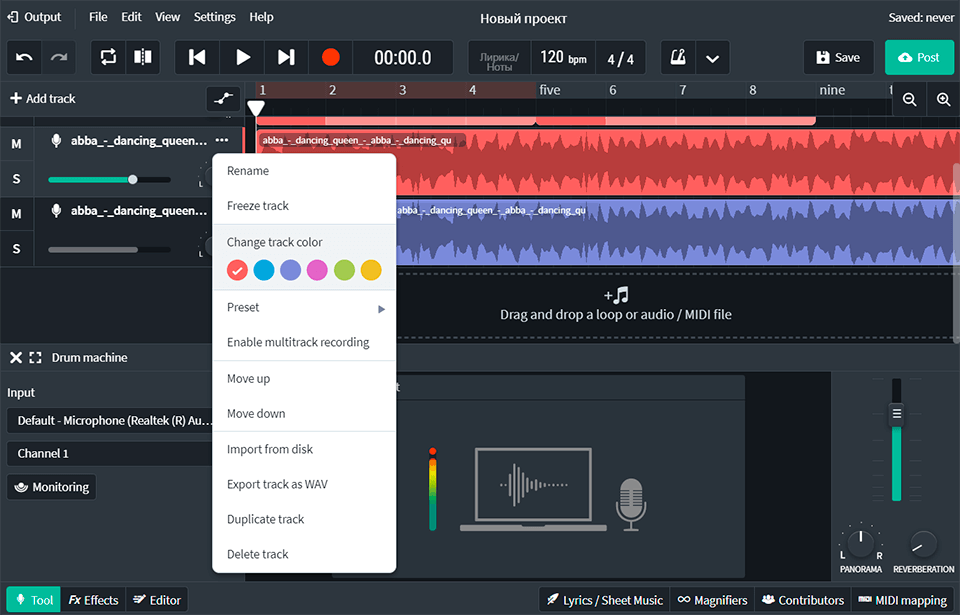Image resolution: width=960 pixels, height=615 pixels.
Task: Publish the project with the Post button
Action: pyautogui.click(x=919, y=57)
